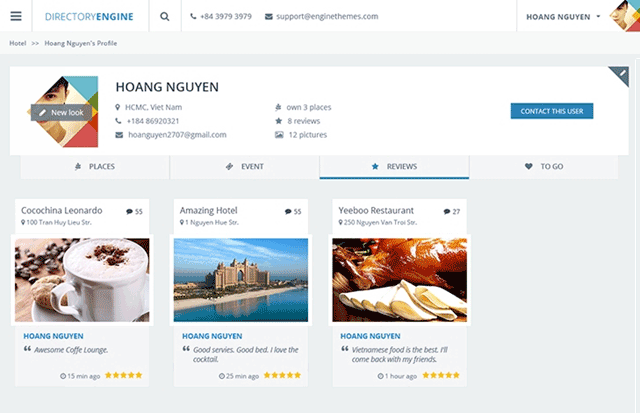Click the ticket icon in Event tab
Screen dimensions: 640x413
pyautogui.click(x=229, y=167)
